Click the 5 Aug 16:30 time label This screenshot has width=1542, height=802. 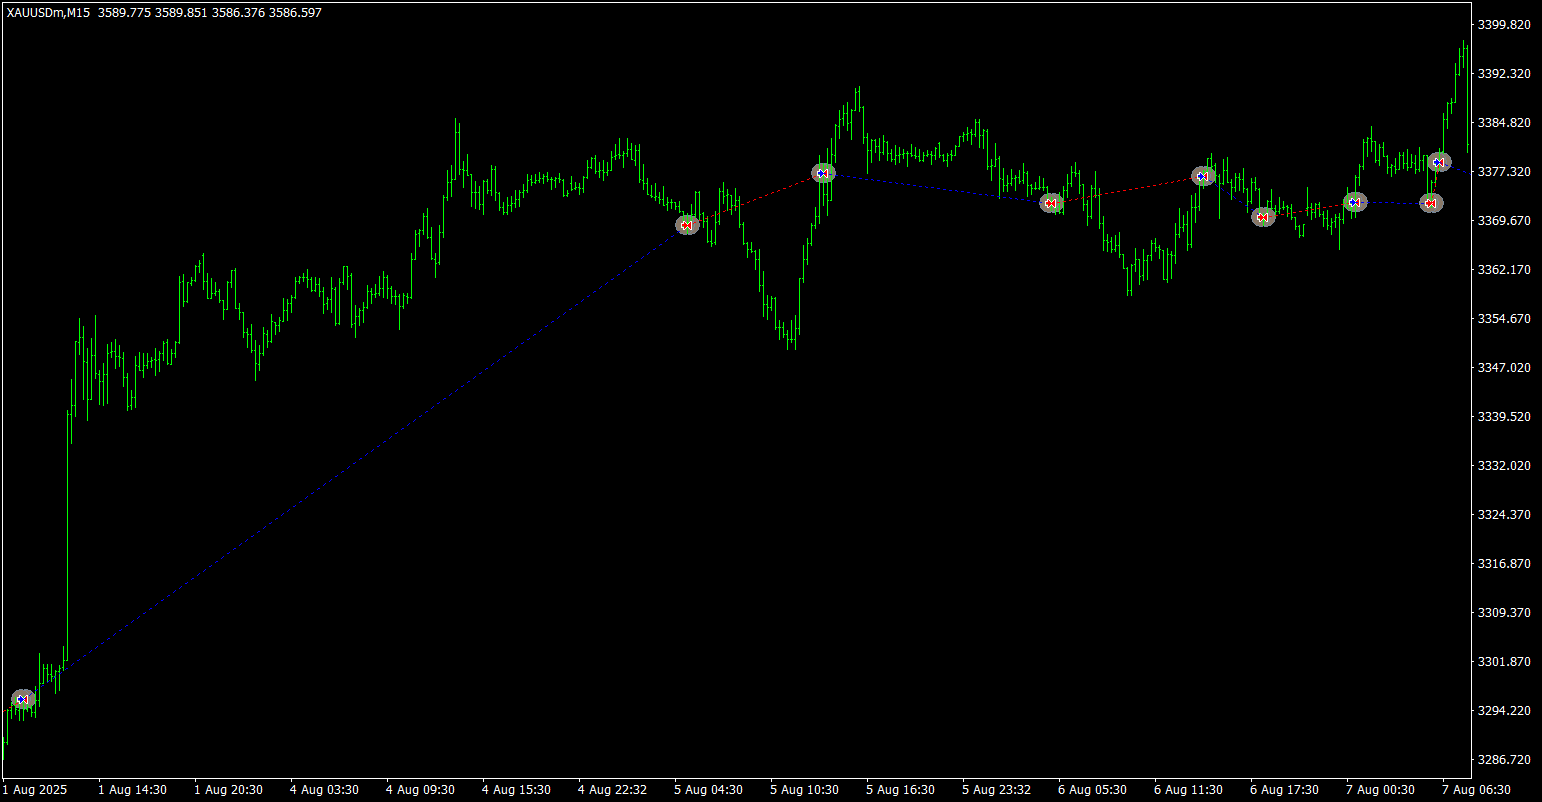point(900,789)
